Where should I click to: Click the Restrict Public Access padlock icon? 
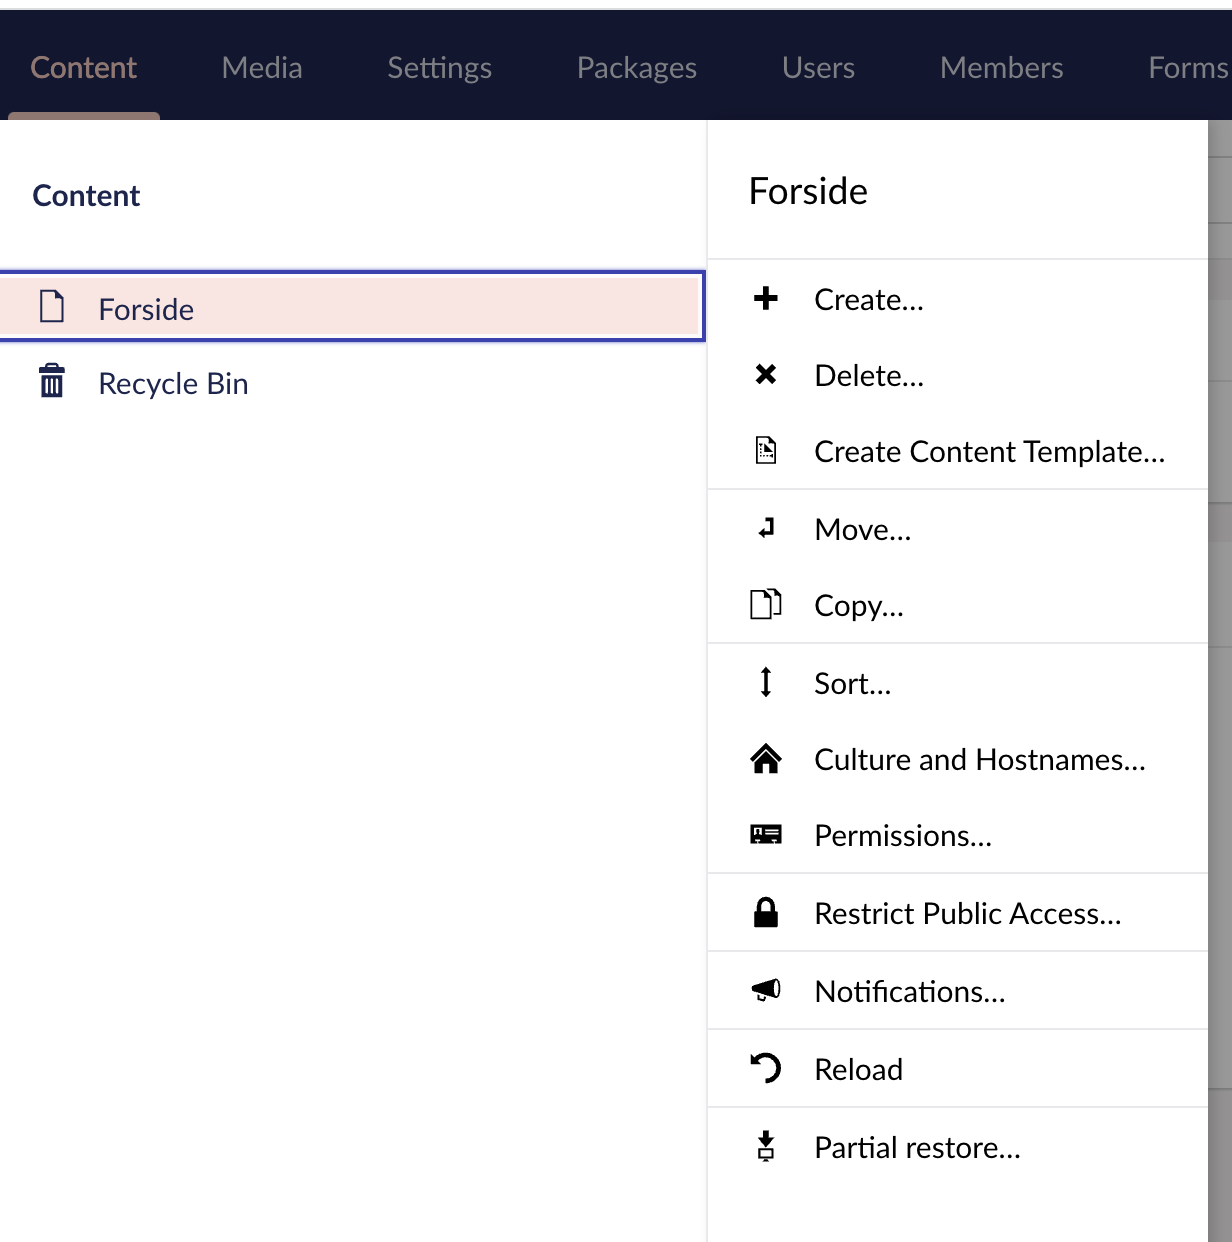click(766, 912)
